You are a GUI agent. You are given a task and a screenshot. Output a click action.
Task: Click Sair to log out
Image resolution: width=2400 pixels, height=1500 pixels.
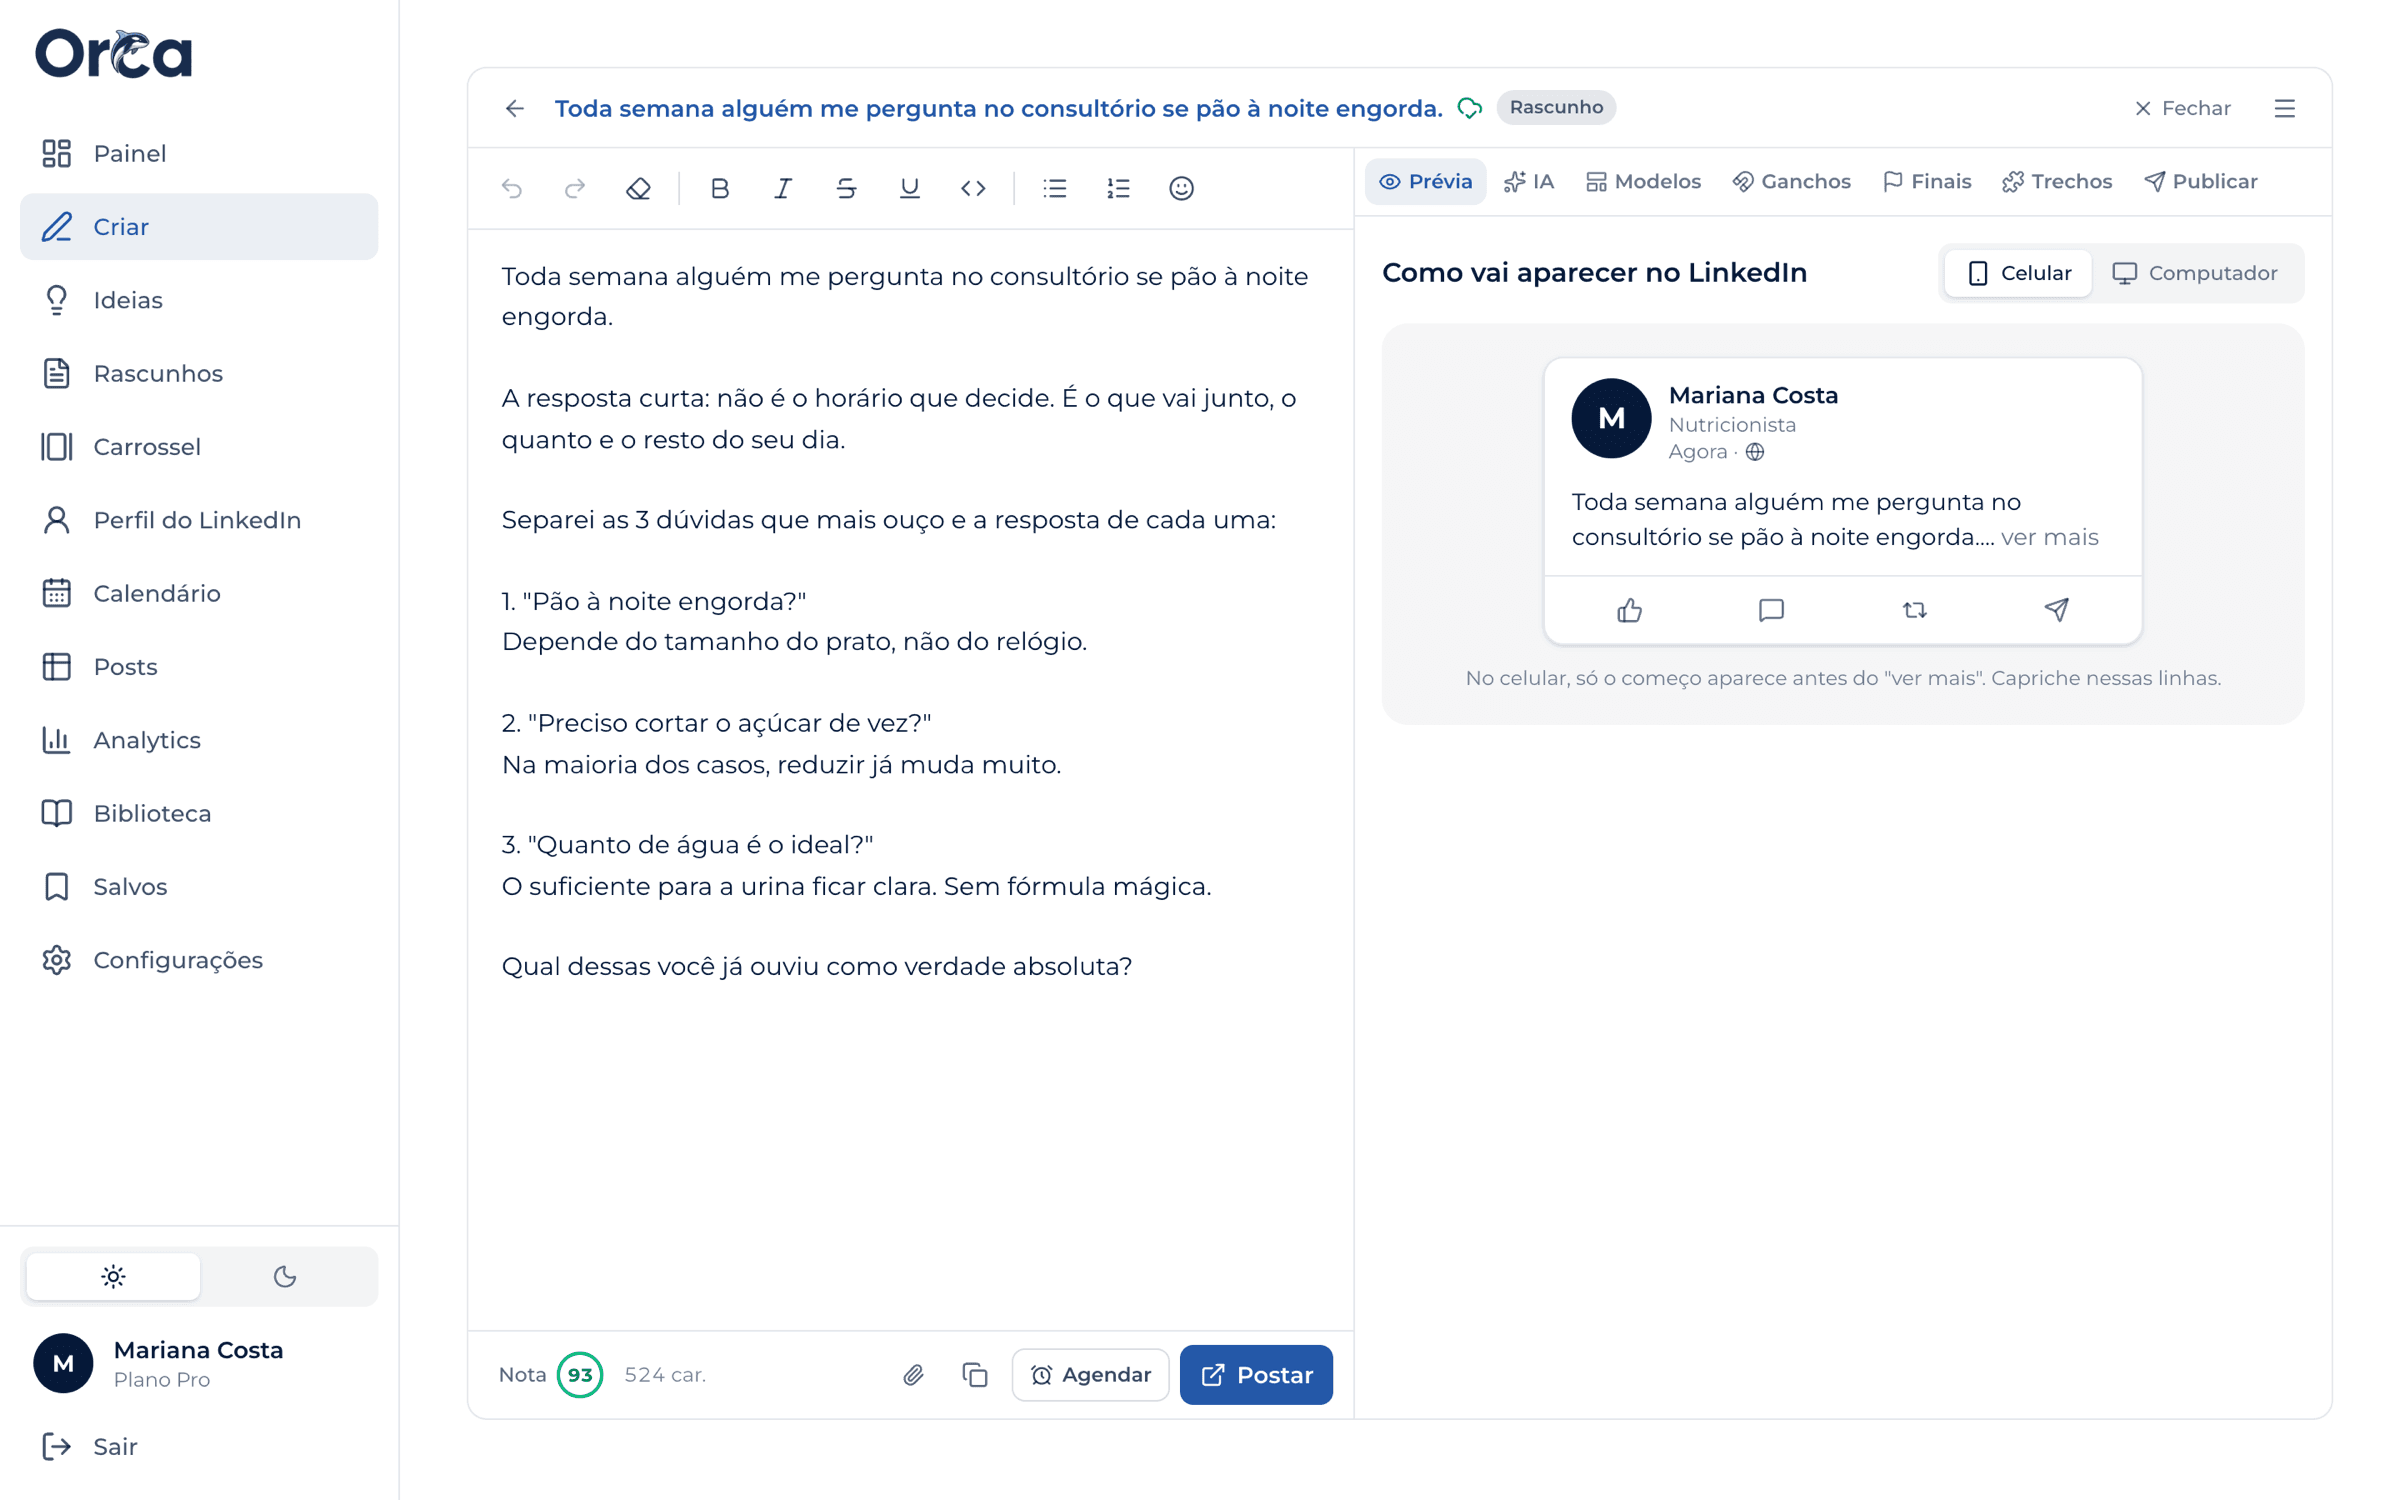click(x=199, y=1446)
